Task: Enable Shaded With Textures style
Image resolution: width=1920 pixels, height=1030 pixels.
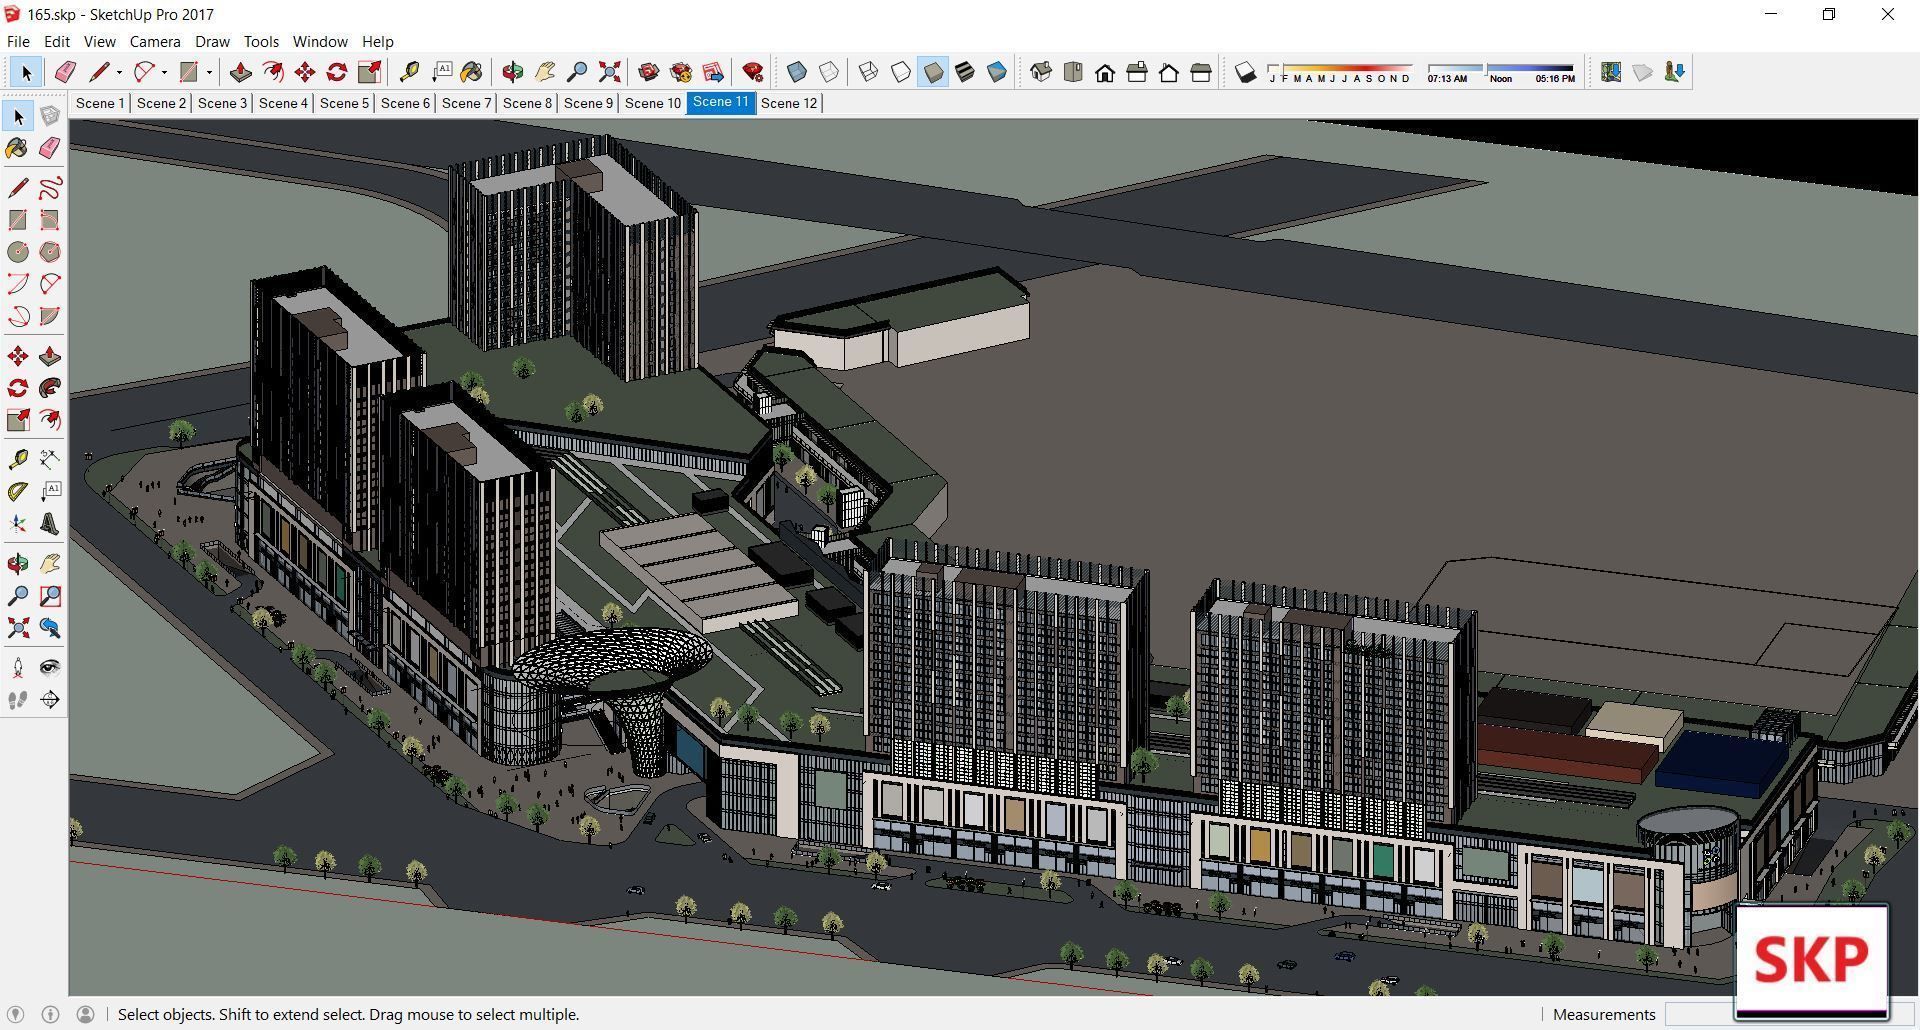Action: pyautogui.click(x=965, y=72)
